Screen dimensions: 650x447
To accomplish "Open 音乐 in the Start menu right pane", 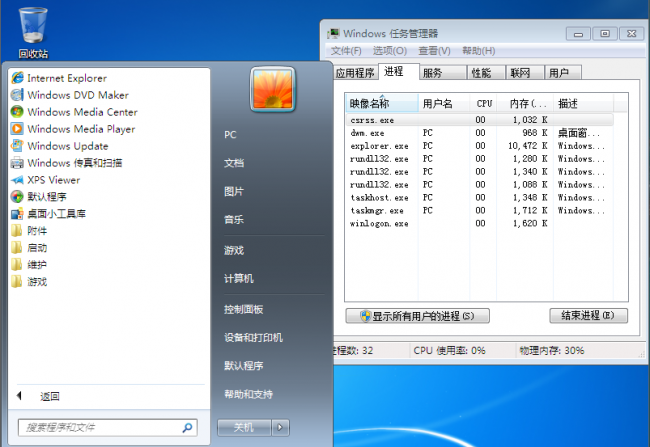I will (234, 220).
